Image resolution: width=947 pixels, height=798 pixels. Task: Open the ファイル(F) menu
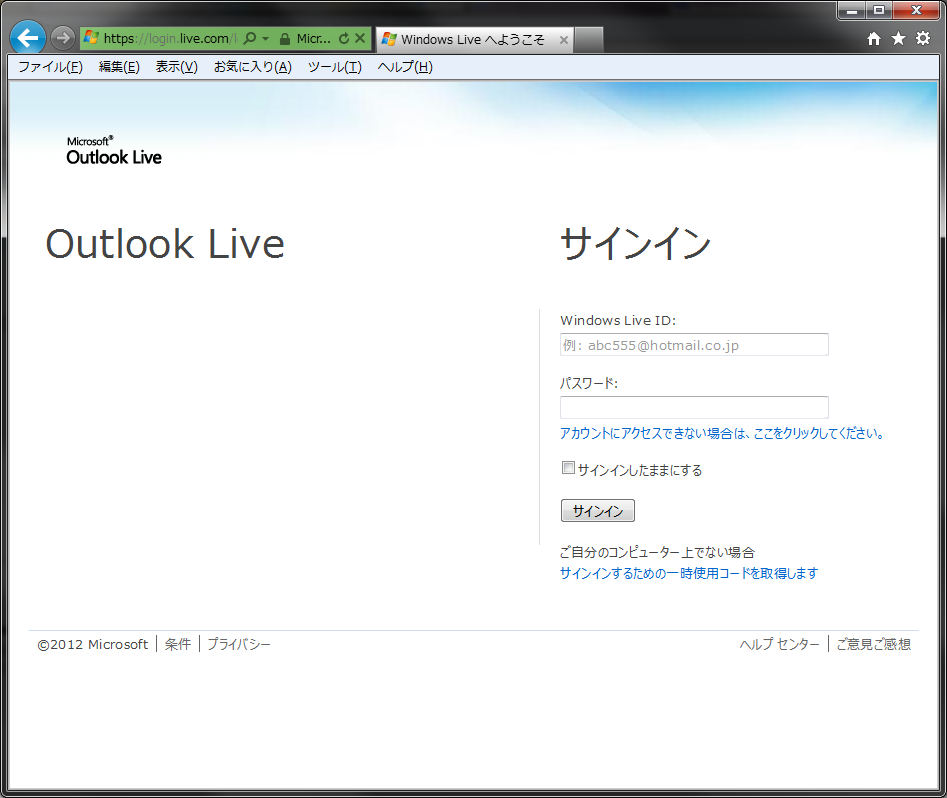(x=50, y=67)
